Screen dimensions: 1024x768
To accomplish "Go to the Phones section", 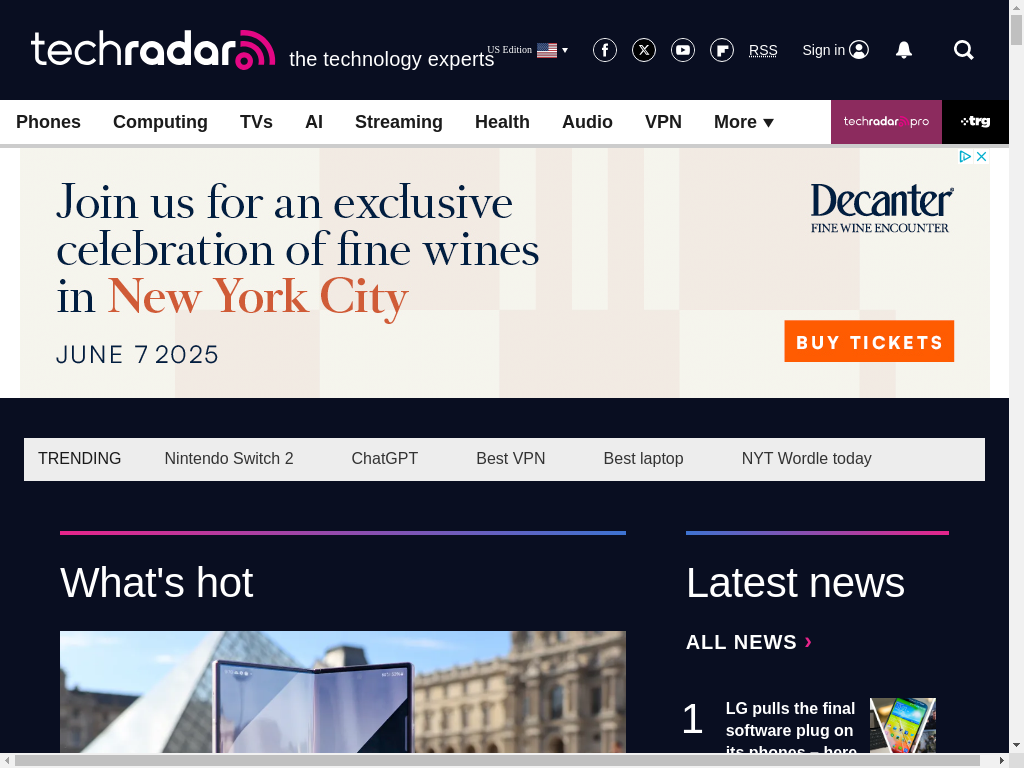I will [48, 122].
